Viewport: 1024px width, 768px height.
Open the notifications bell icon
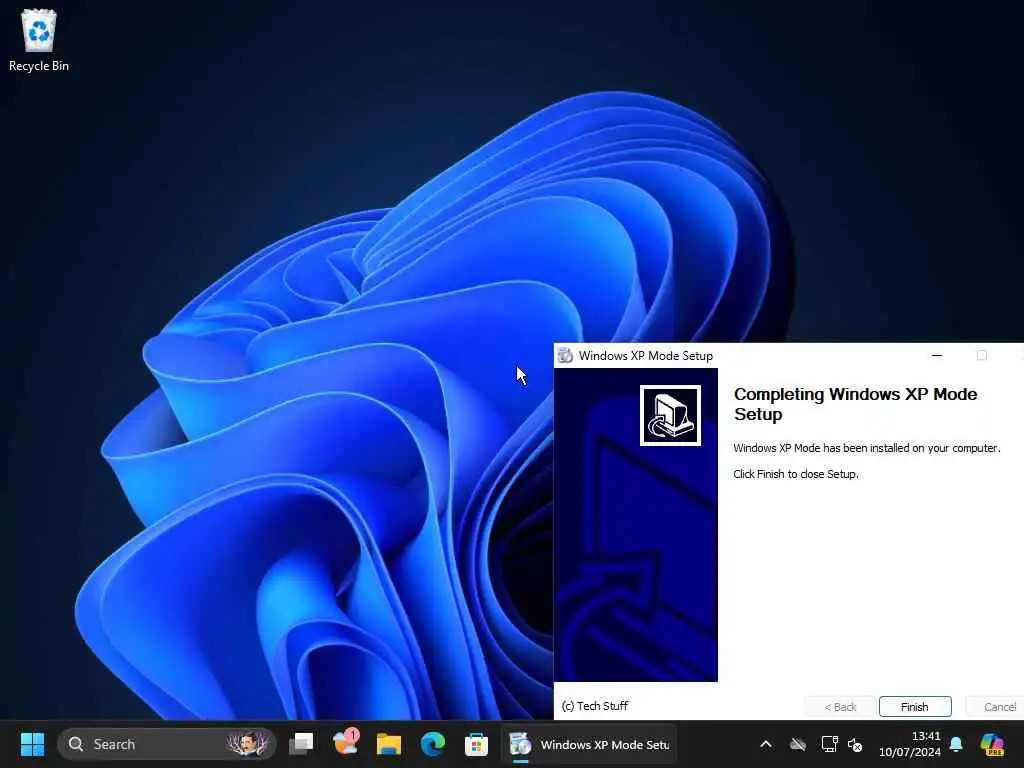(956, 744)
